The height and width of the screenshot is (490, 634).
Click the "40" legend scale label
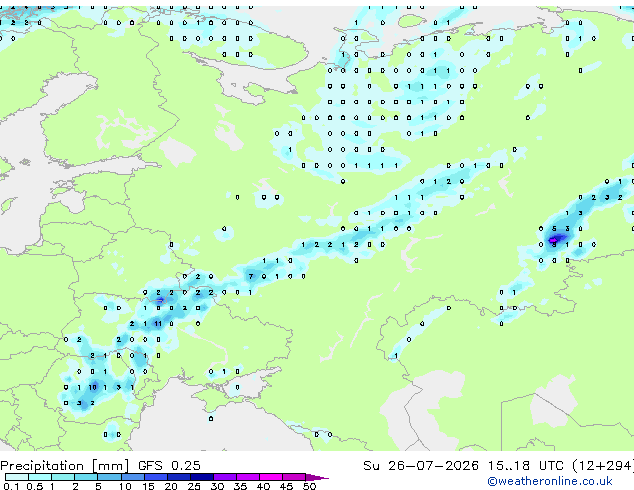[263, 486]
